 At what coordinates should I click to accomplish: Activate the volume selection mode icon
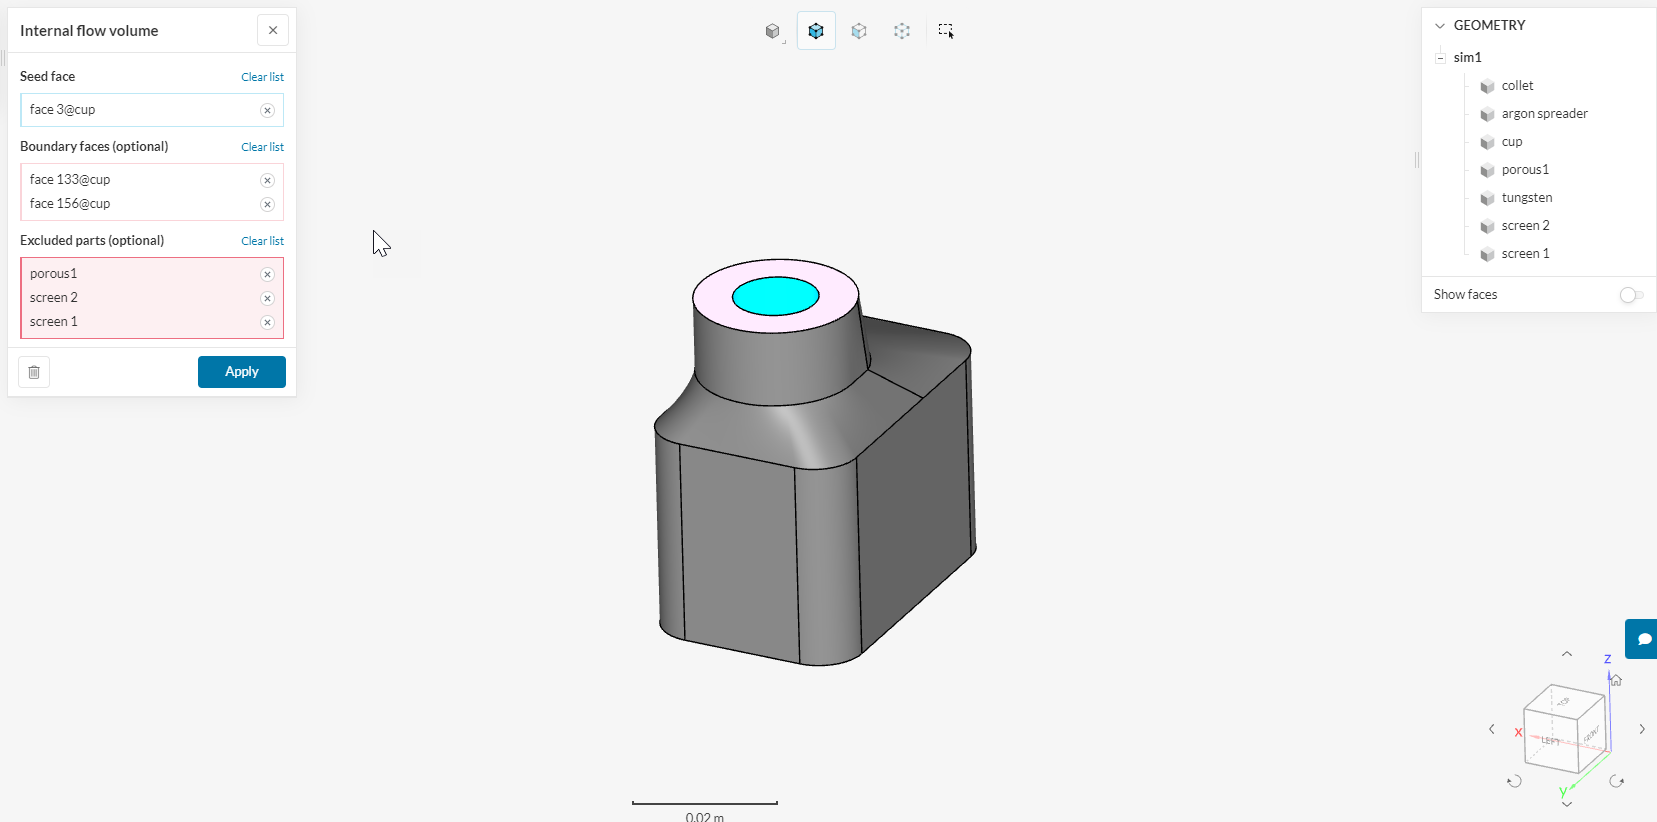(816, 31)
